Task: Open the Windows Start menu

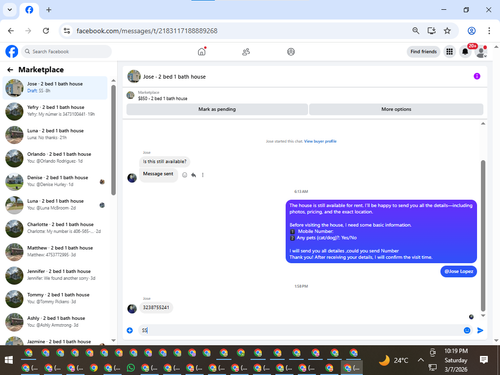Action: [x=9, y=360]
